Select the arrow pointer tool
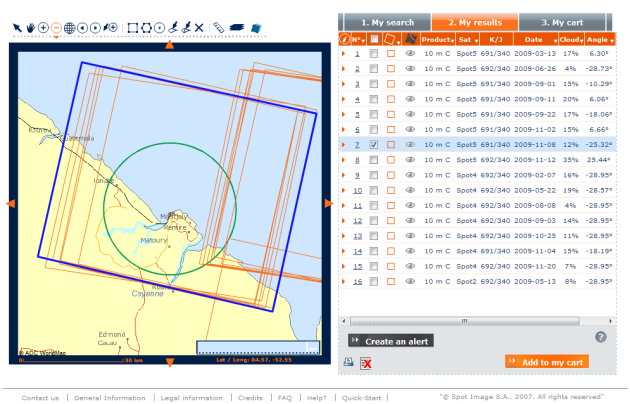The height and width of the screenshot is (404, 630). [x=17, y=28]
